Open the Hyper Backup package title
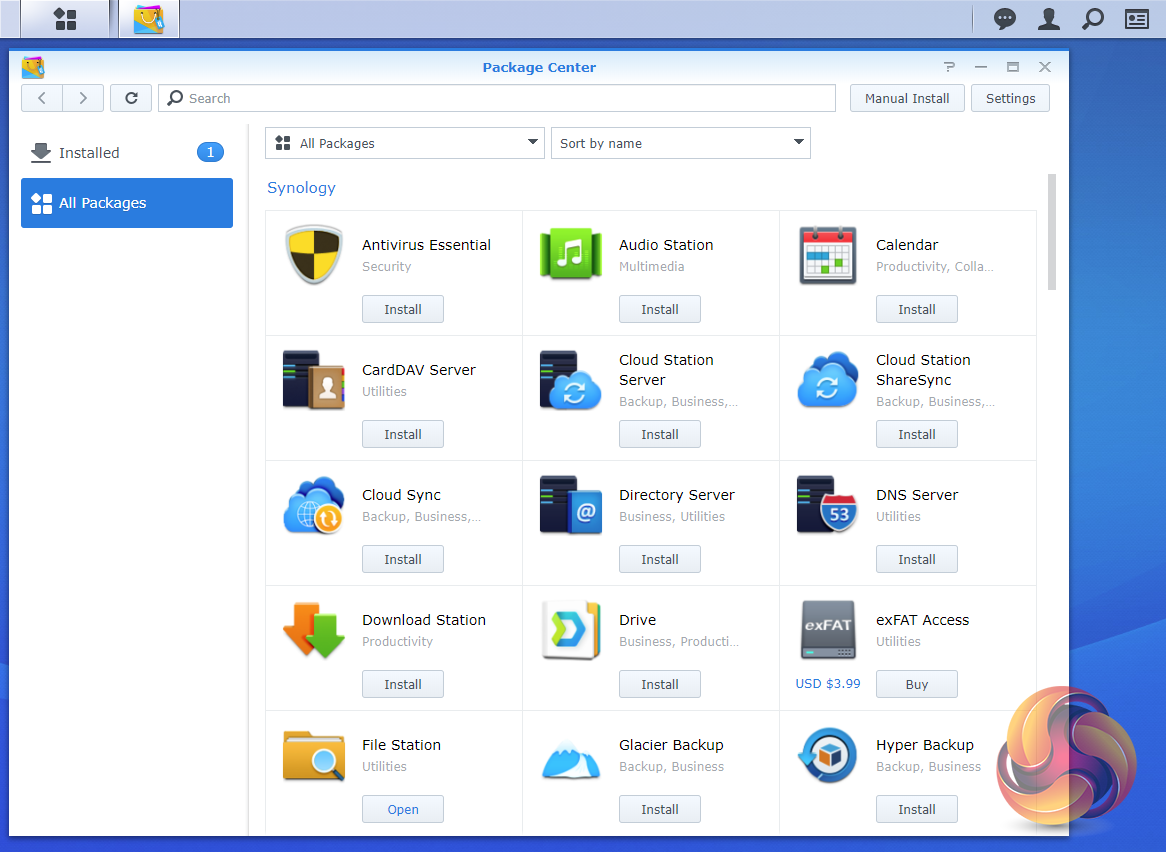 924,745
